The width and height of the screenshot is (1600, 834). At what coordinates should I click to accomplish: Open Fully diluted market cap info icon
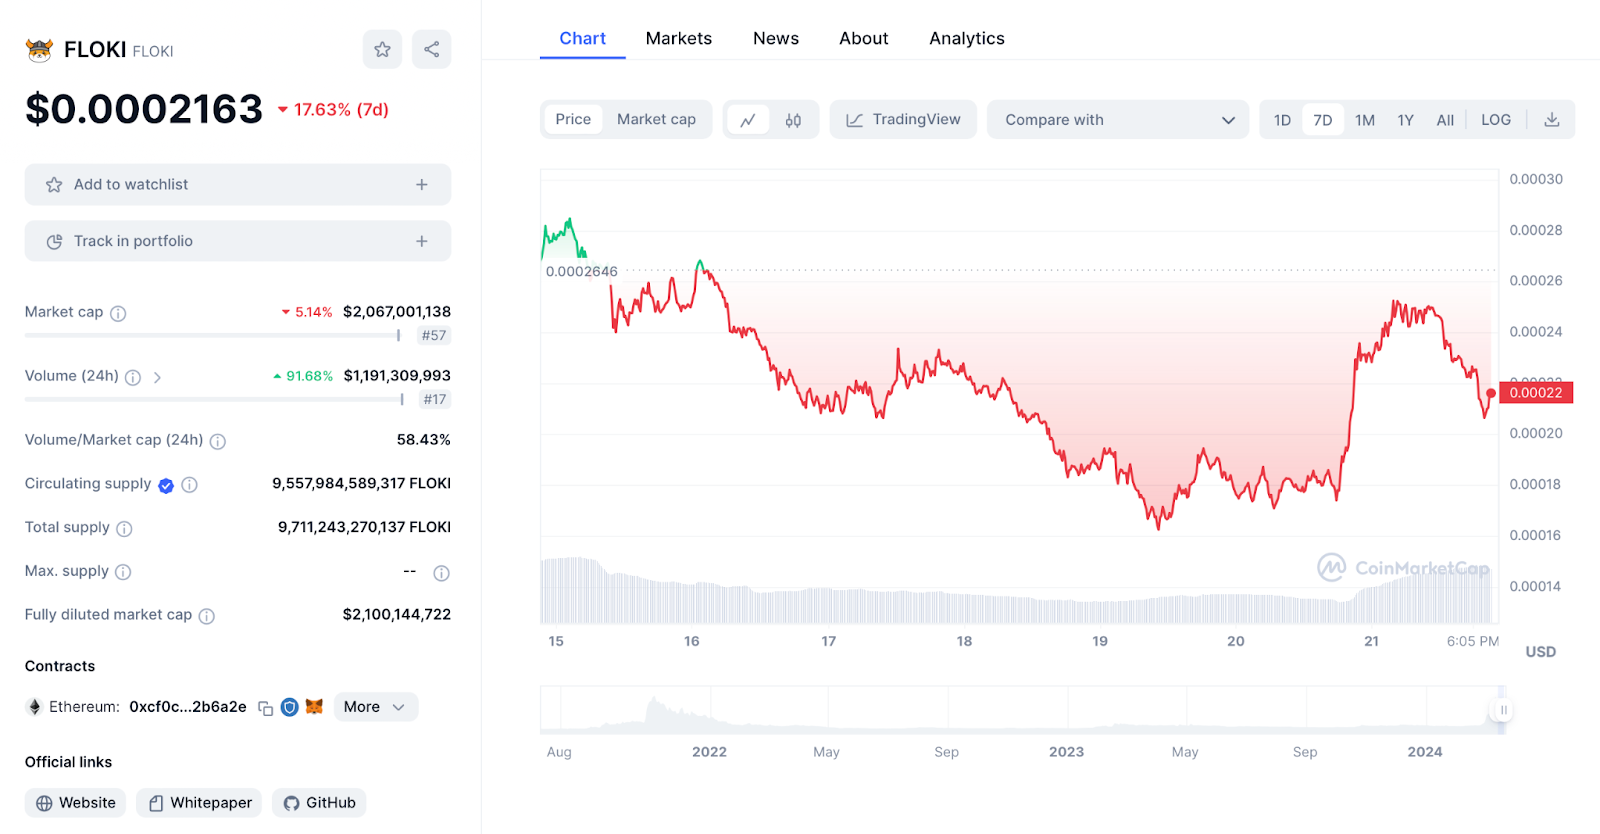click(x=206, y=616)
